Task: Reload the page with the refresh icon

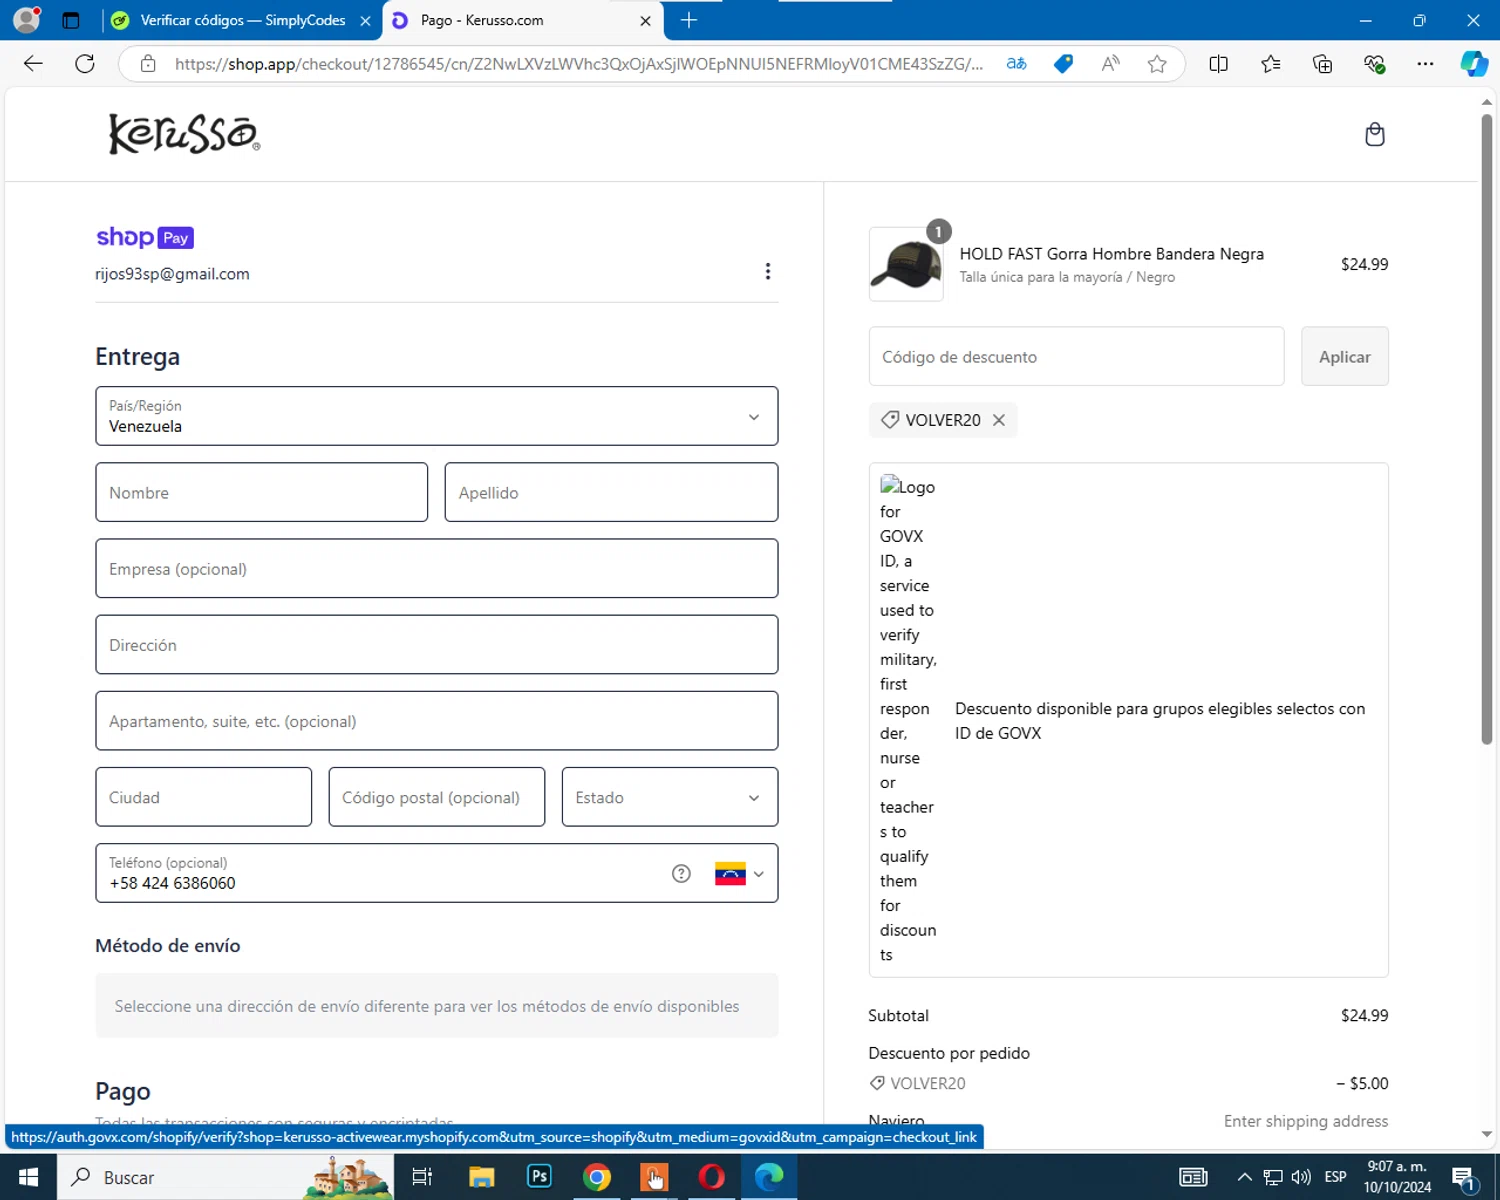Action: (85, 64)
